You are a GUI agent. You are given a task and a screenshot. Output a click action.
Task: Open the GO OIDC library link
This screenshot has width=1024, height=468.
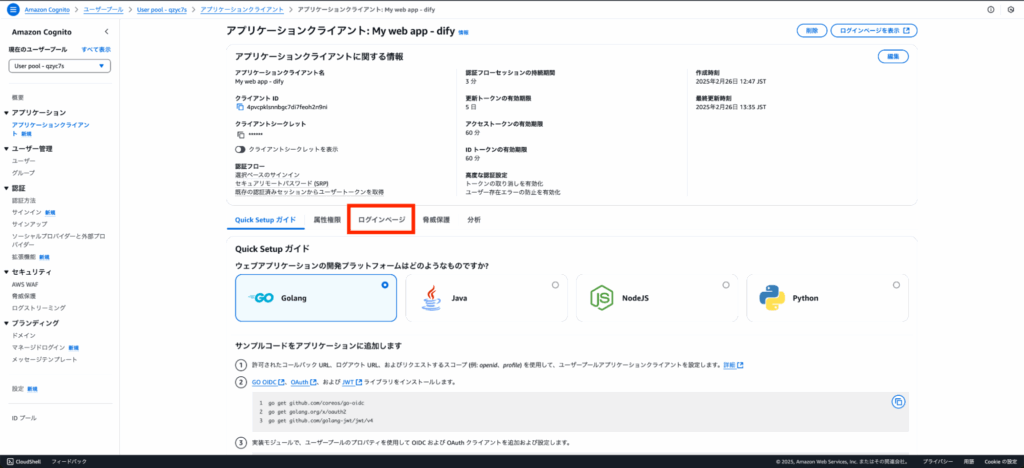point(266,382)
